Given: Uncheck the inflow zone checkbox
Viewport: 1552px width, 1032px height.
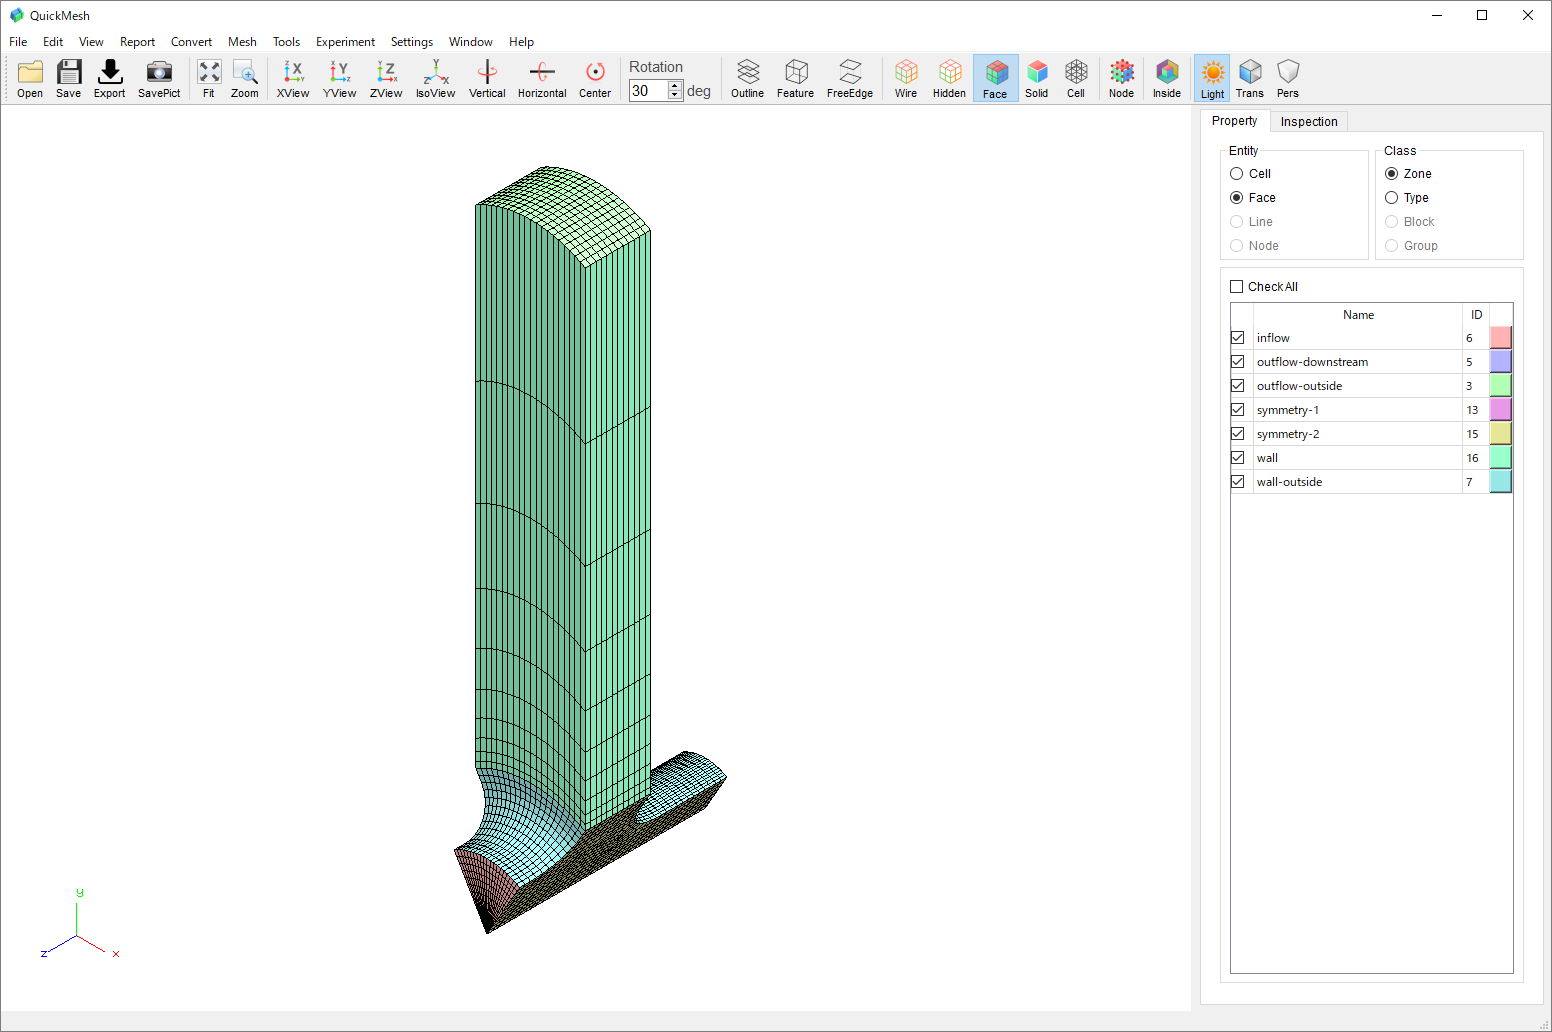Looking at the screenshot, I should click(x=1237, y=338).
